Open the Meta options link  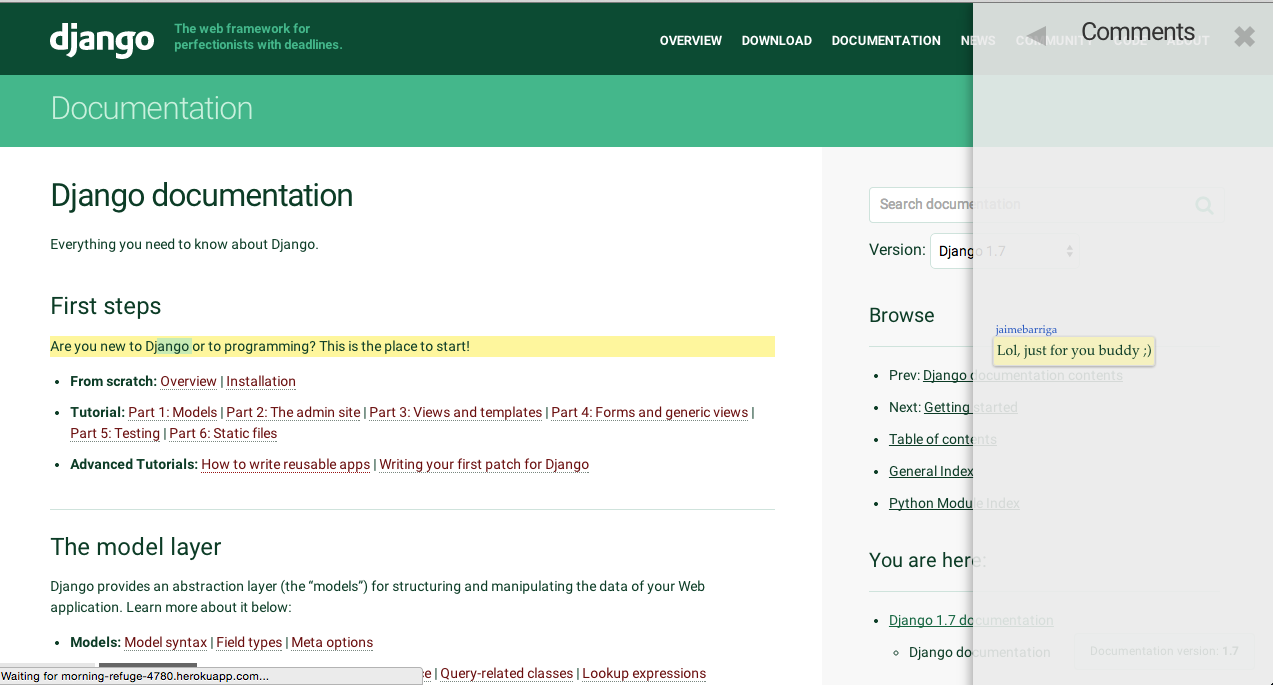[x=332, y=642]
